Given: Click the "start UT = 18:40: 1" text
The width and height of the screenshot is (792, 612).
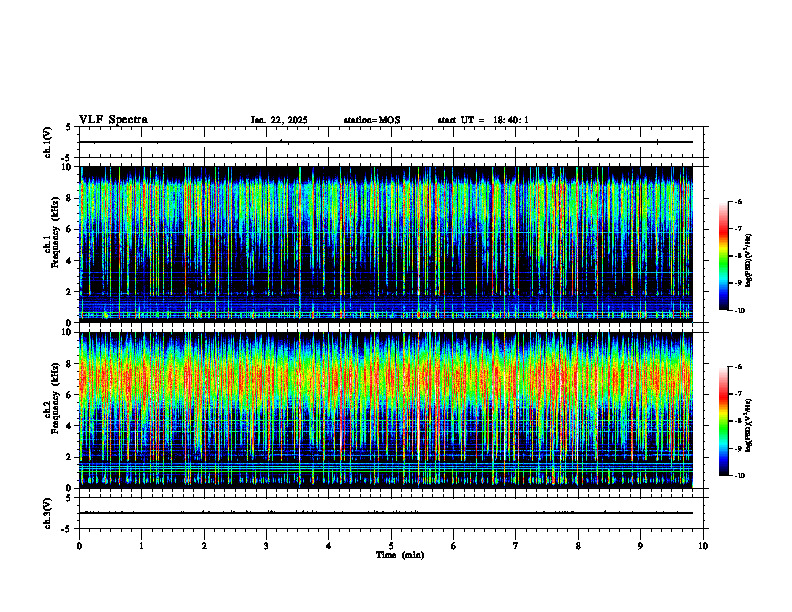Looking at the screenshot, I should click(483, 120).
